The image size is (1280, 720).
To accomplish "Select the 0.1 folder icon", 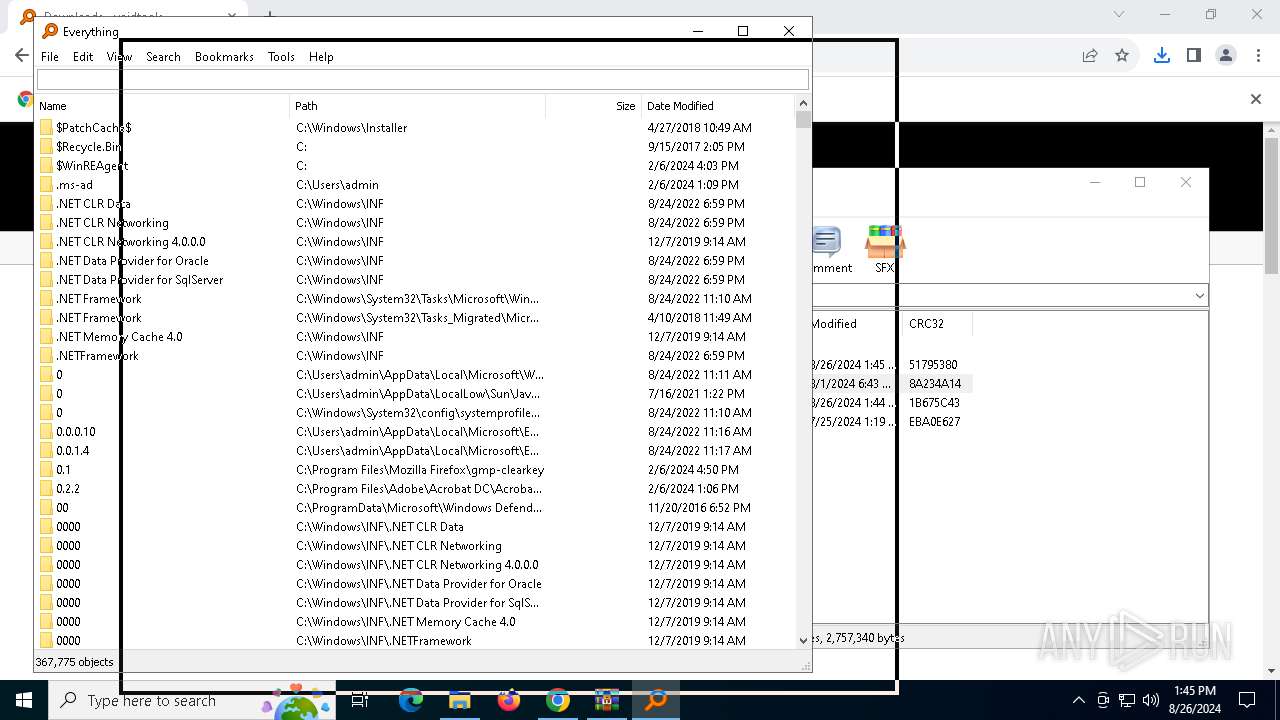I will point(46,470).
